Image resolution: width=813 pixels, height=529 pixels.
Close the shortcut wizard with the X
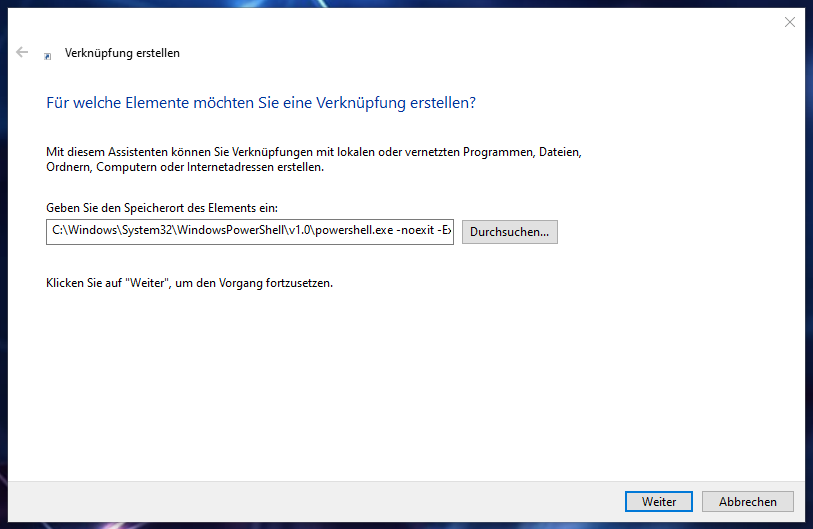tap(790, 22)
